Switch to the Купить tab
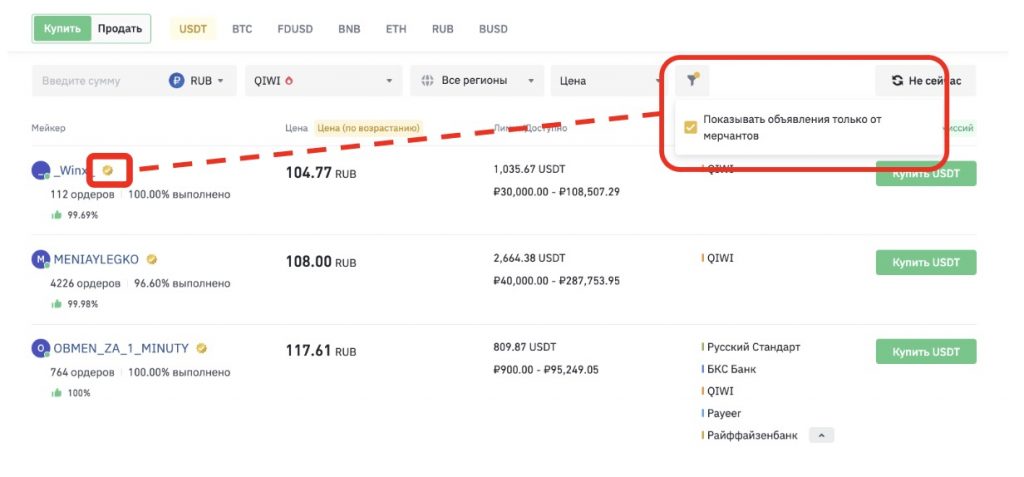 (x=62, y=29)
